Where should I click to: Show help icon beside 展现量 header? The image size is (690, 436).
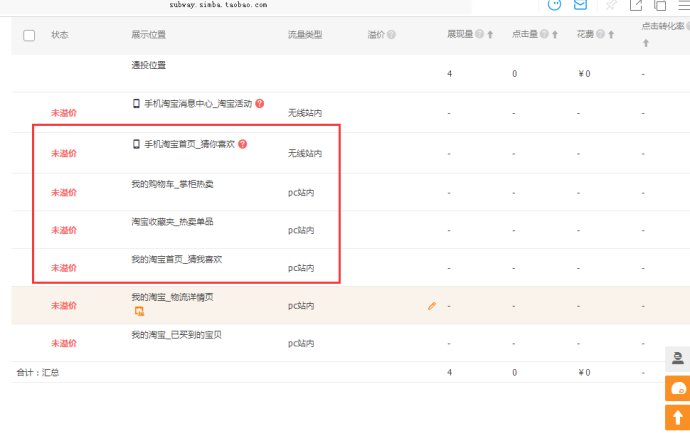pyautogui.click(x=479, y=34)
